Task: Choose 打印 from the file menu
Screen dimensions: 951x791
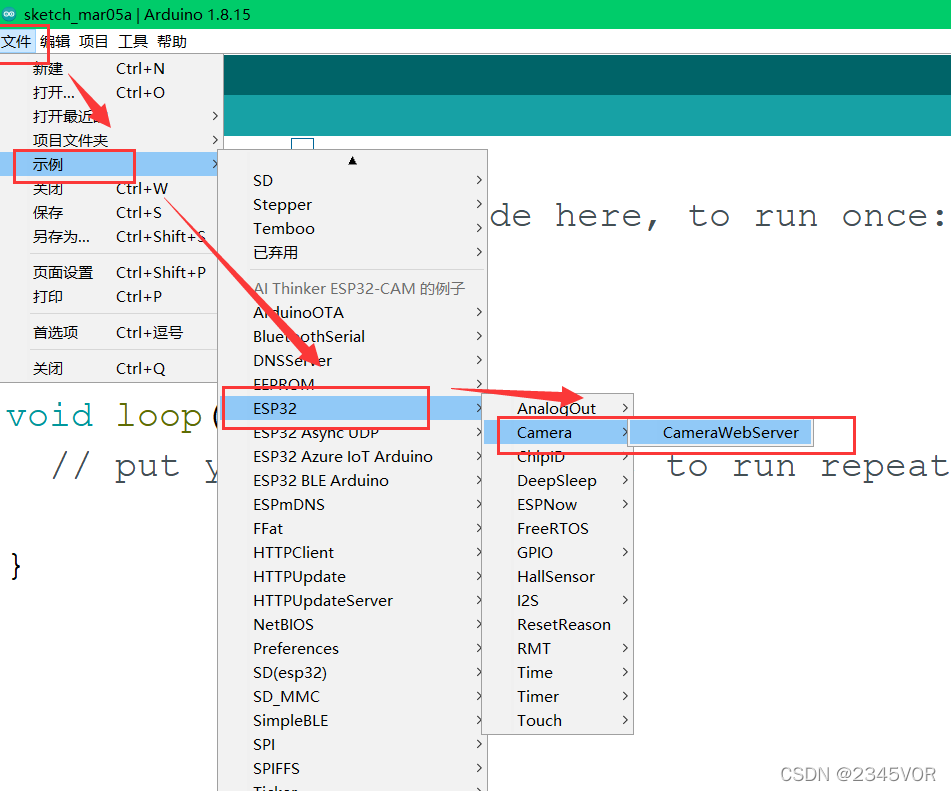Action: tap(109, 297)
